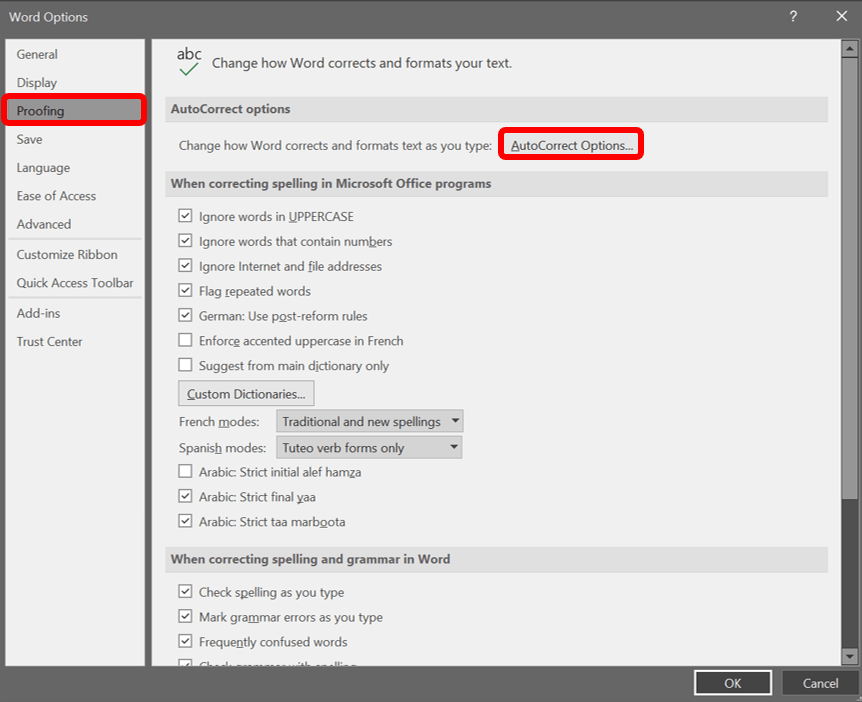Disable Check spelling as you type
The width and height of the screenshot is (862, 702).
click(185, 592)
